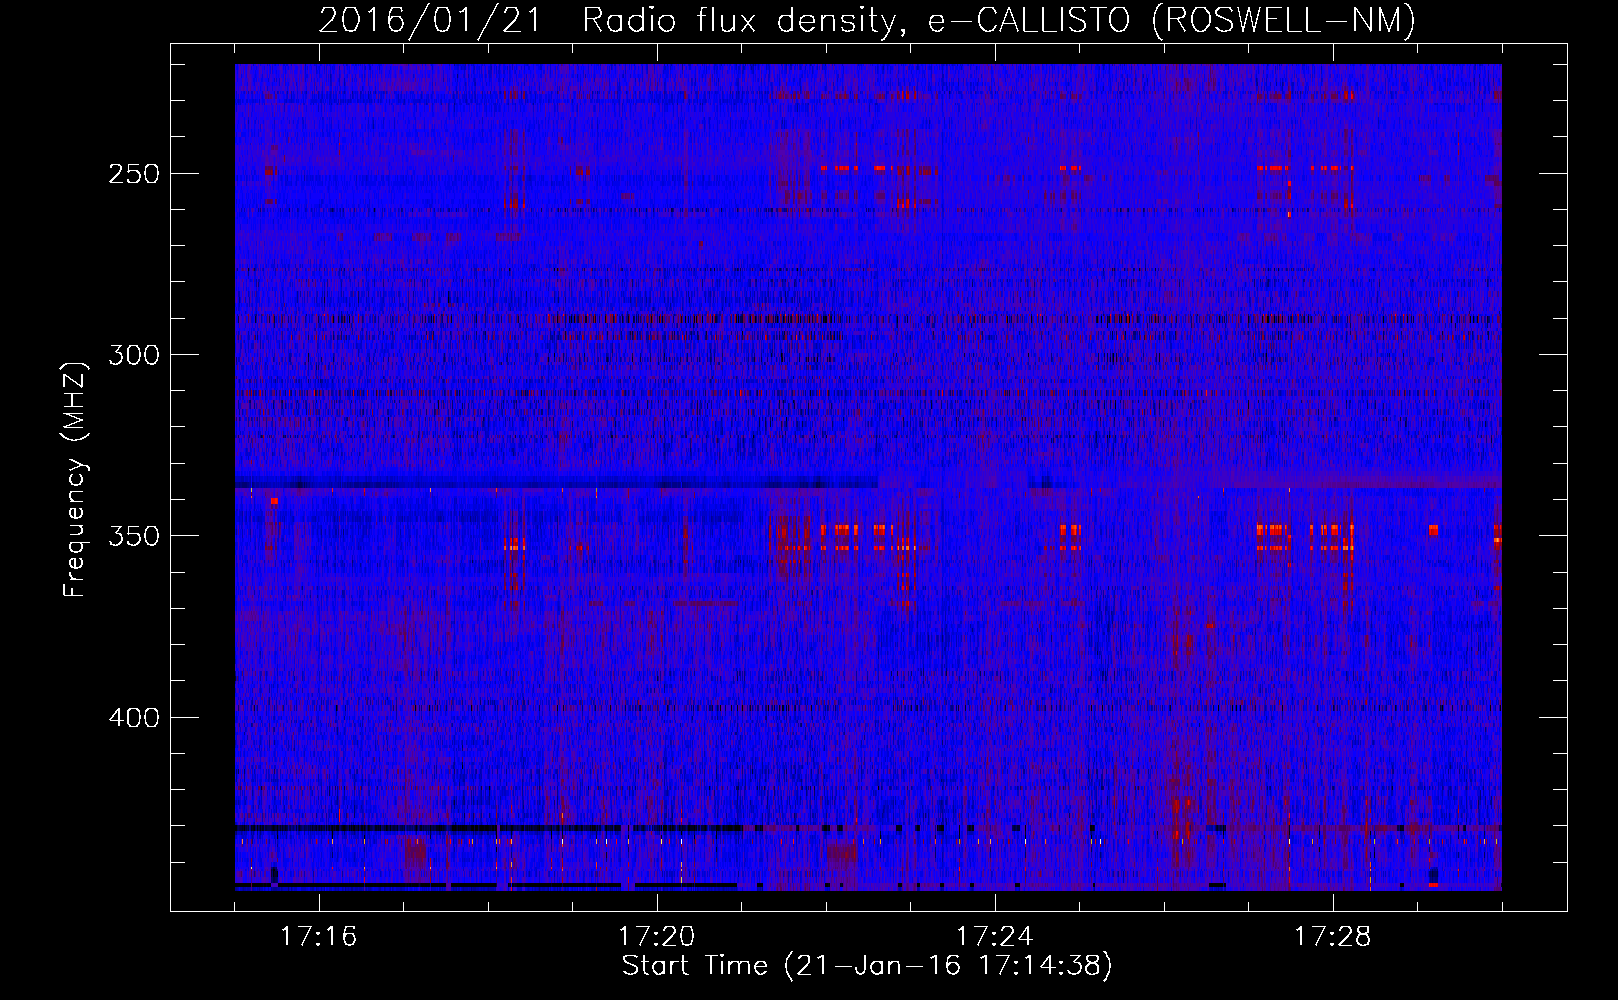Click the 17:28 time axis label
Image resolution: width=1618 pixels, height=1000 pixels.
1332,937
